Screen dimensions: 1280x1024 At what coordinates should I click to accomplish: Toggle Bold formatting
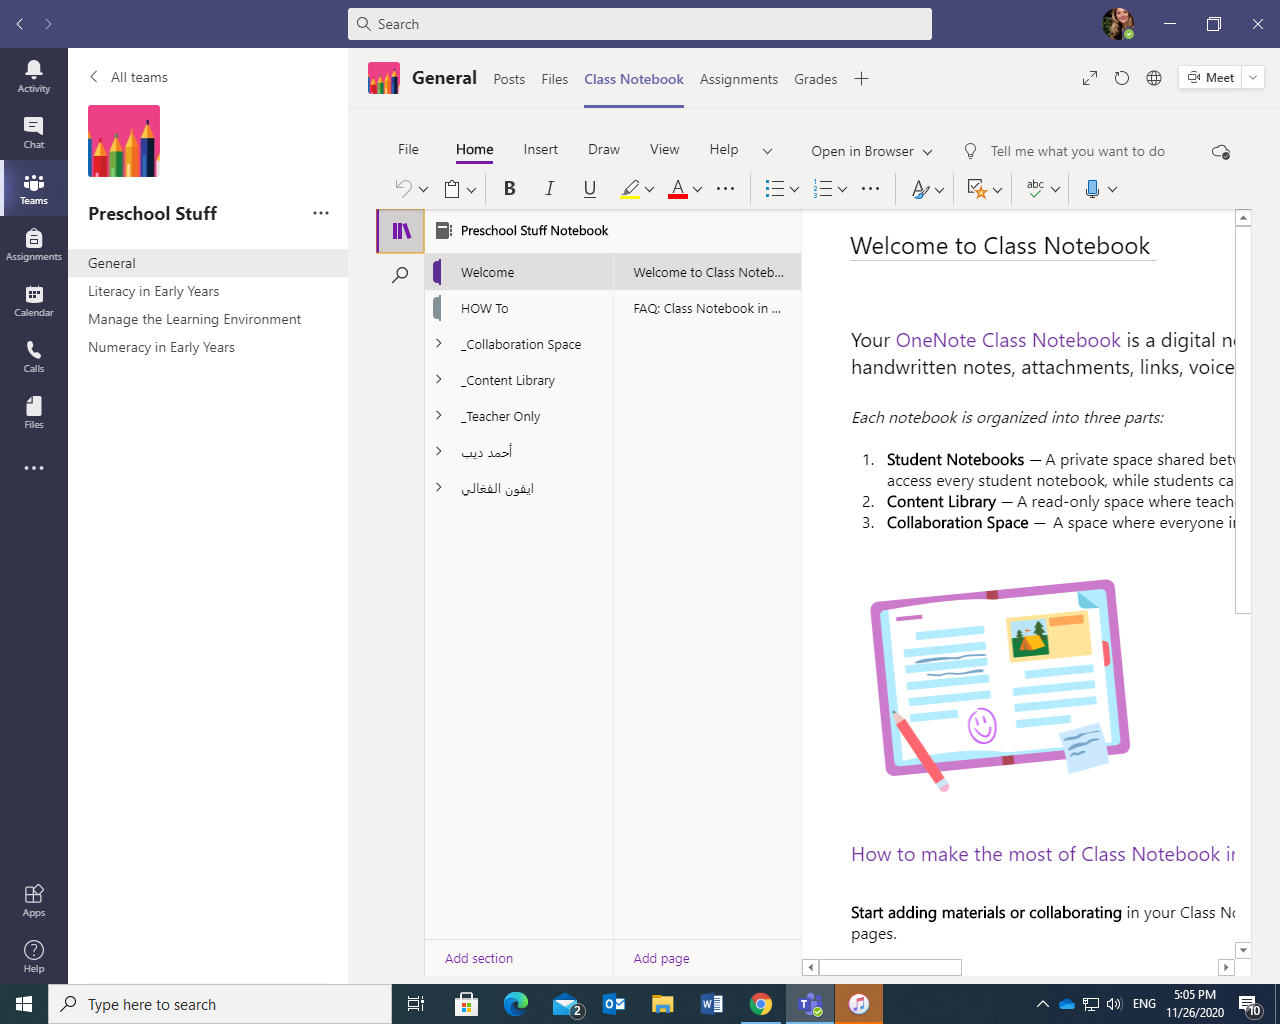510,188
